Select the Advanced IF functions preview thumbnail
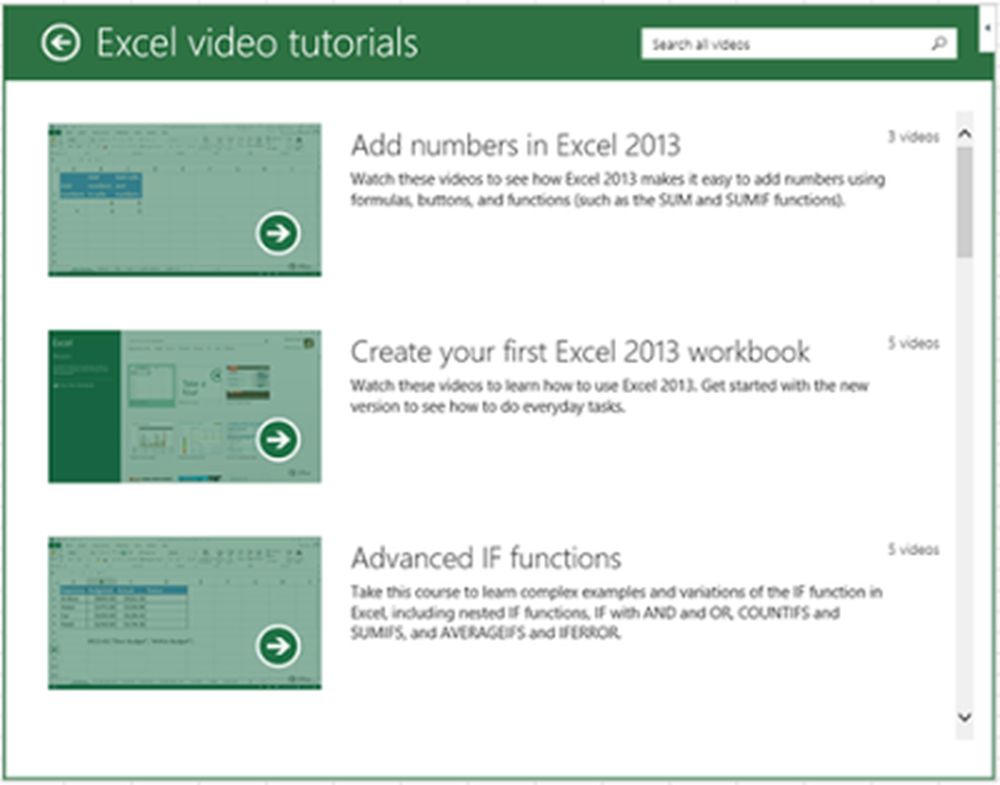Viewport: 1000px width, 785px height. pyautogui.click(x=185, y=612)
